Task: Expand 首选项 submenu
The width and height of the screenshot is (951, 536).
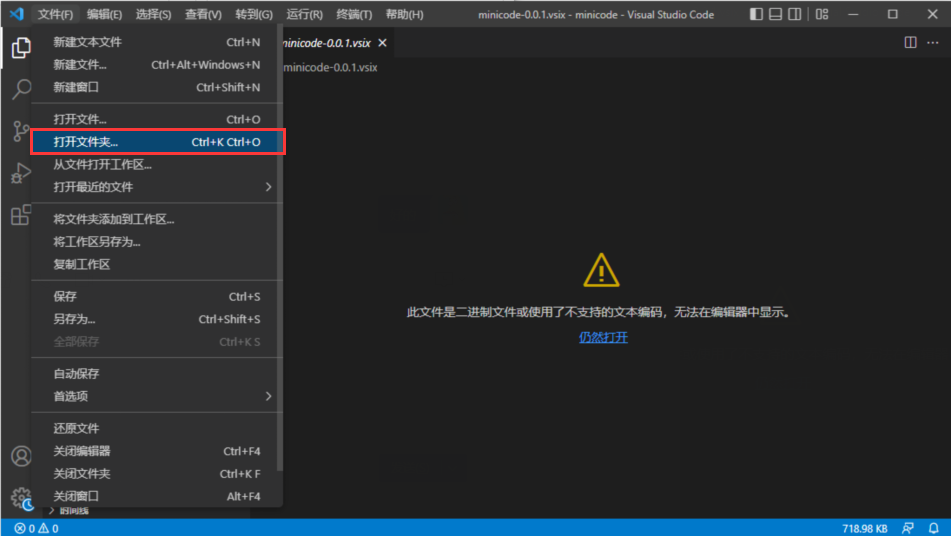Action: (156, 396)
